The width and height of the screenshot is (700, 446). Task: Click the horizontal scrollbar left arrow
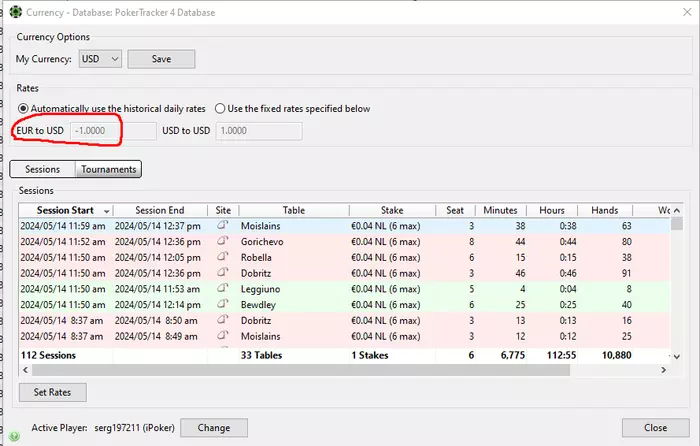[x=25, y=370]
